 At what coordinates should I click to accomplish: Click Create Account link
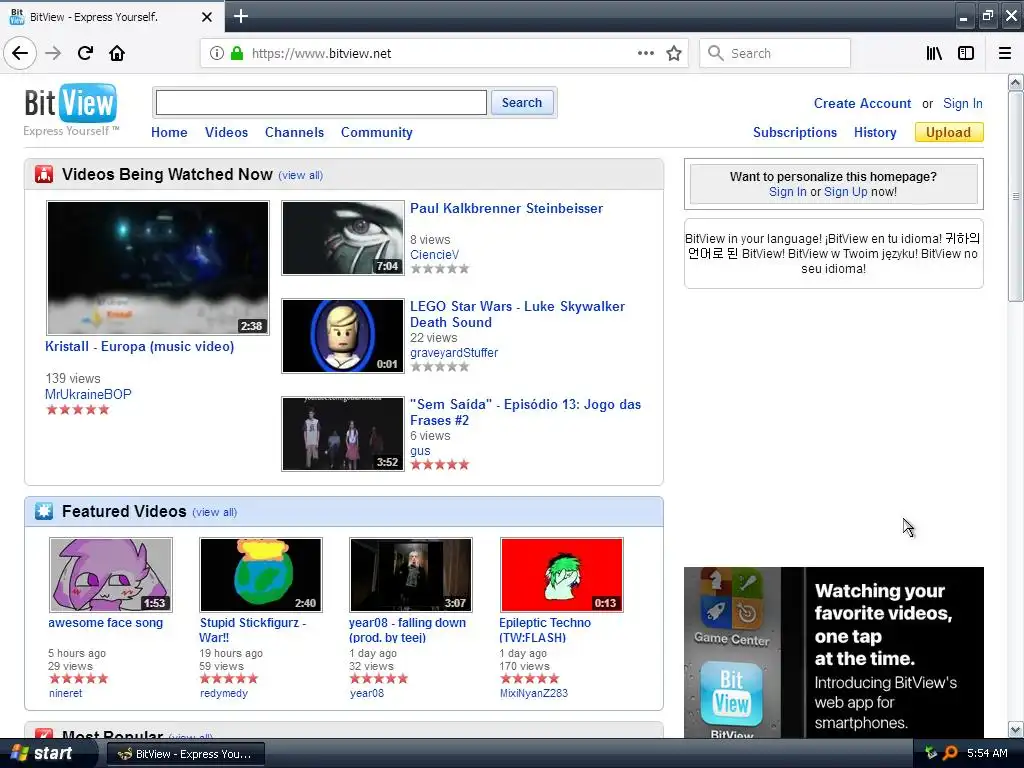(862, 103)
